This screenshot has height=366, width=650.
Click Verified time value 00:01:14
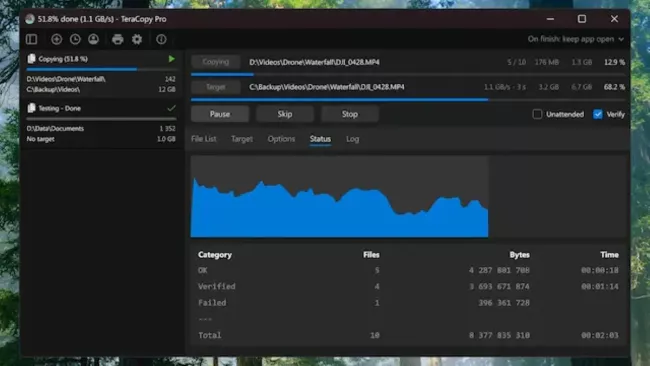pyautogui.click(x=599, y=286)
